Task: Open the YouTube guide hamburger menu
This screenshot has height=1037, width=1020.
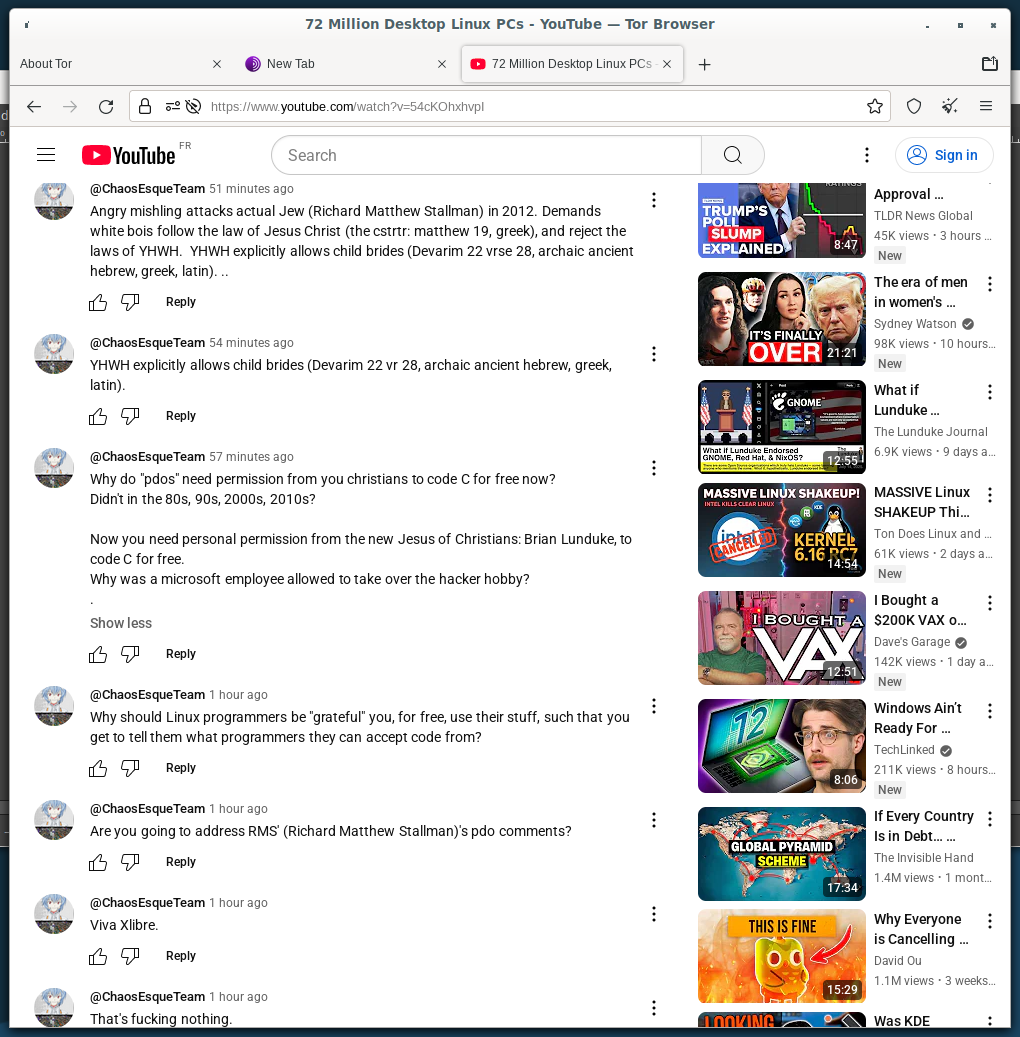Action: click(x=46, y=155)
